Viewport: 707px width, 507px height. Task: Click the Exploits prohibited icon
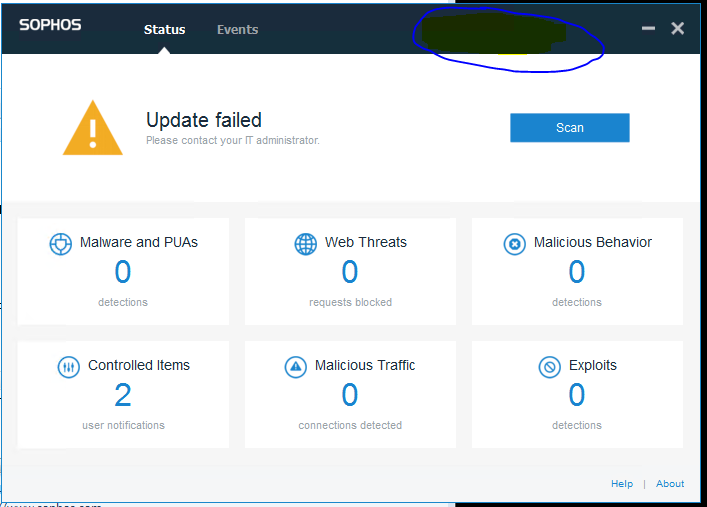click(x=550, y=367)
